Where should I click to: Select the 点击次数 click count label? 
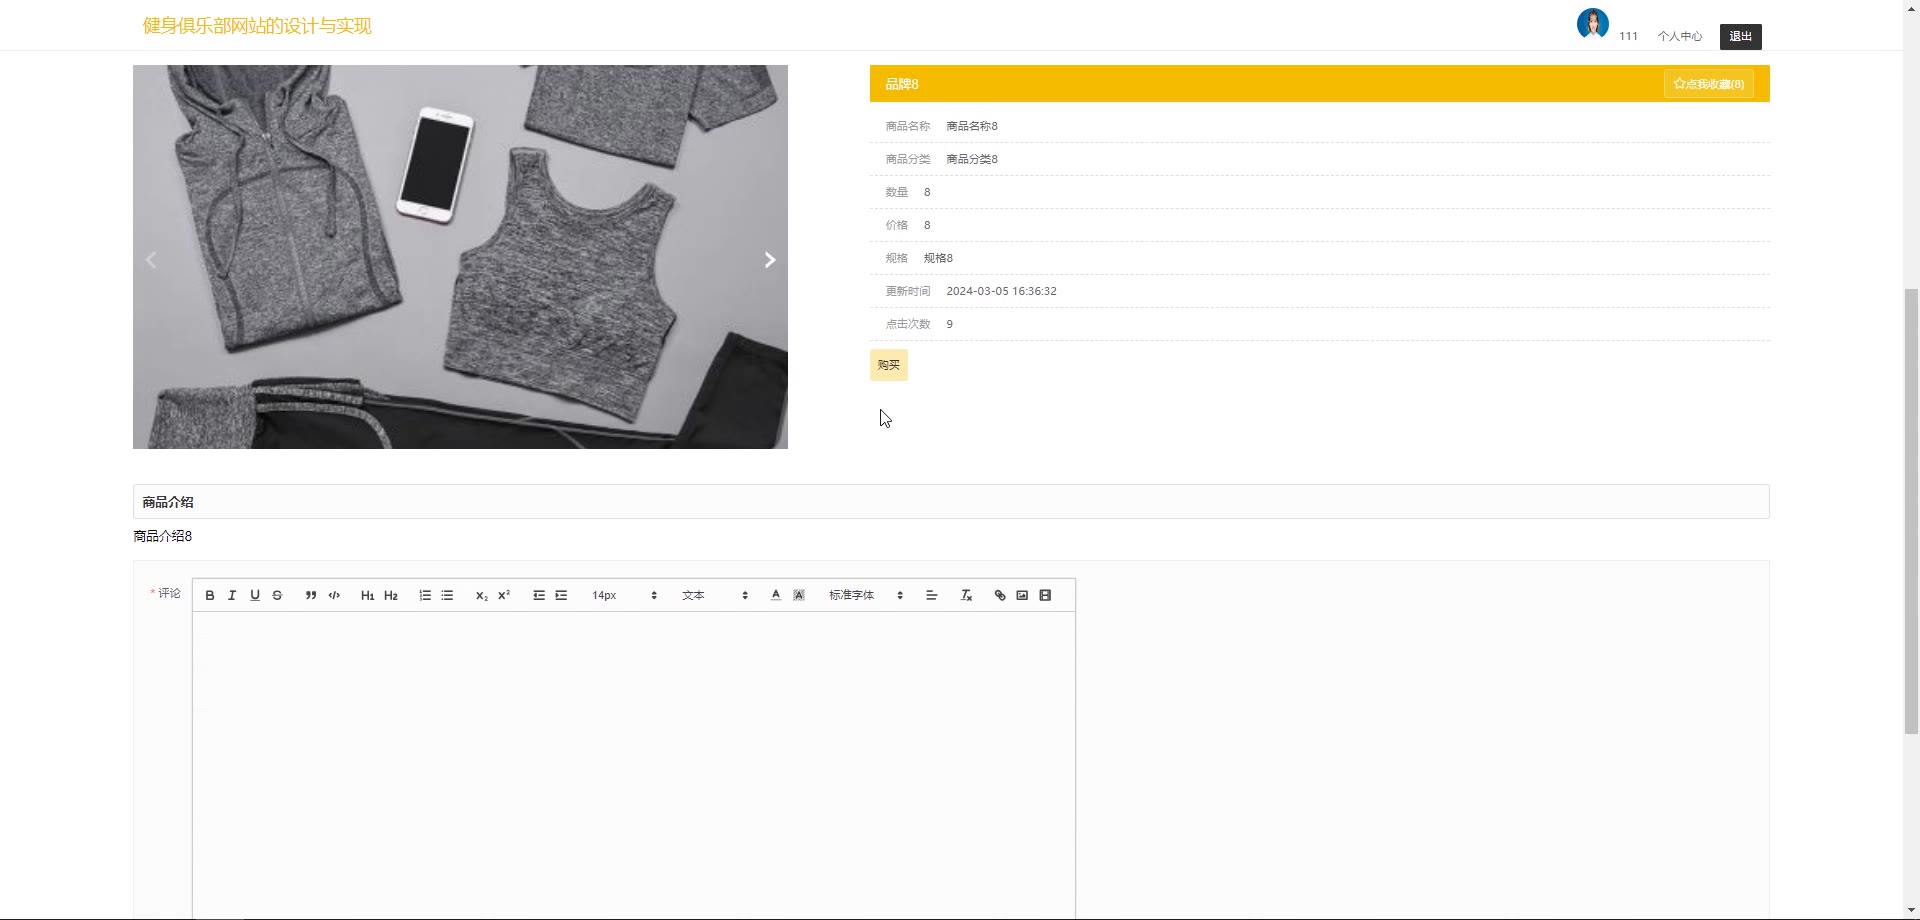908,324
